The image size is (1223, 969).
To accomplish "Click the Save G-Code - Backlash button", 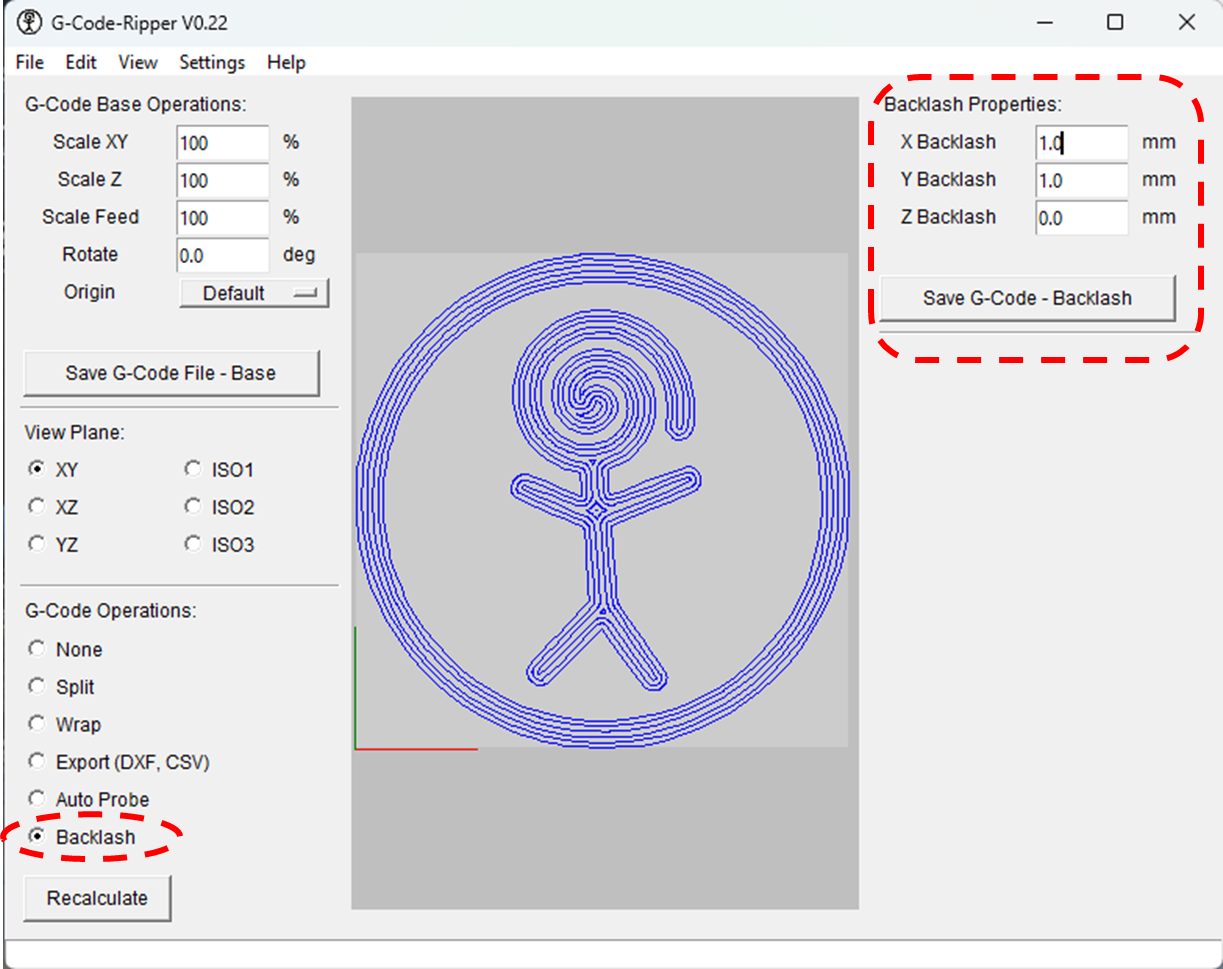I will coord(1026,297).
